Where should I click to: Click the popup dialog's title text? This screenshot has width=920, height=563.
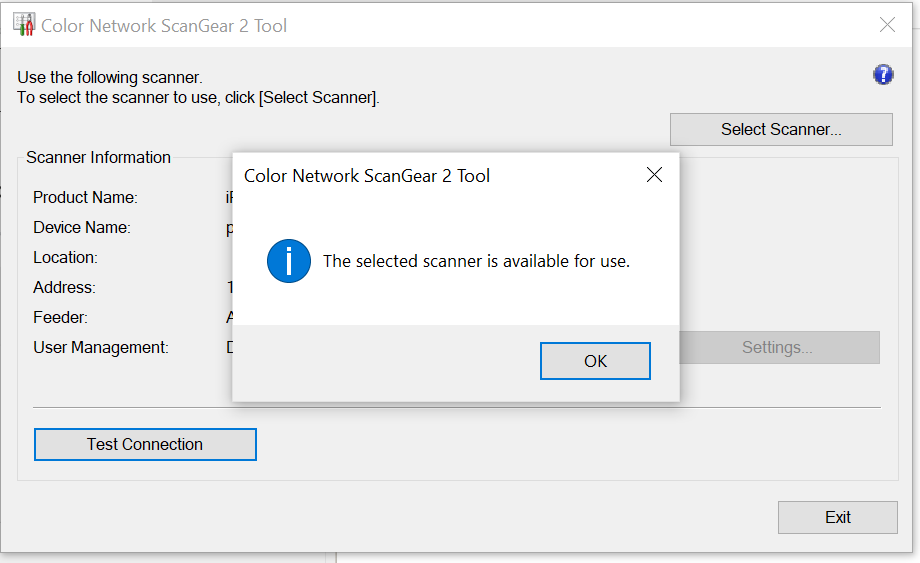tap(367, 176)
